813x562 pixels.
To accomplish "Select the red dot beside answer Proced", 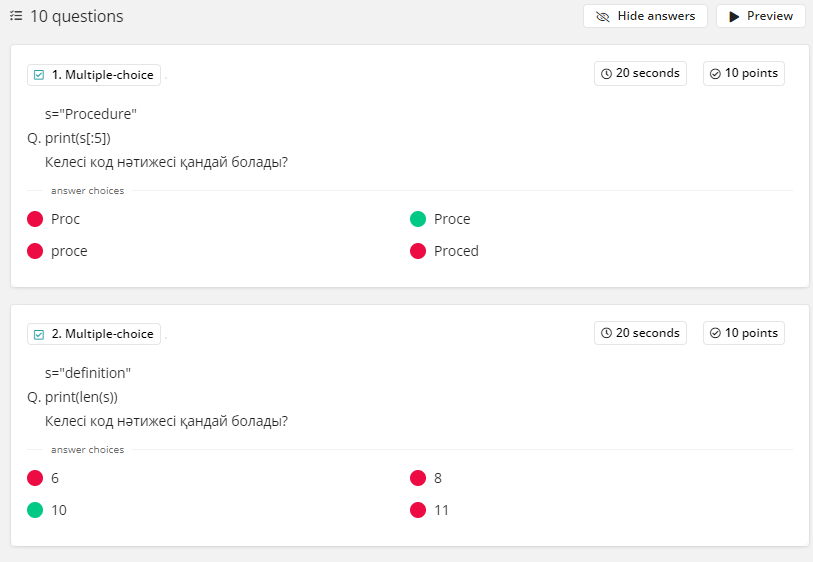I will tap(418, 251).
